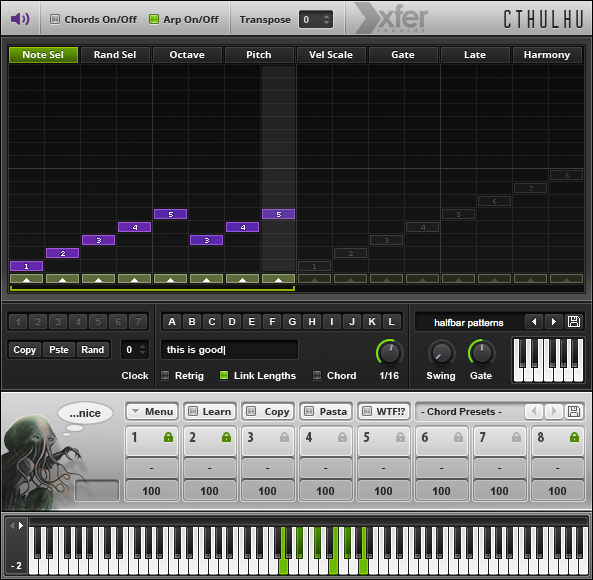
Task: Increase the Transpose value with up arrow
Action: [326, 16]
